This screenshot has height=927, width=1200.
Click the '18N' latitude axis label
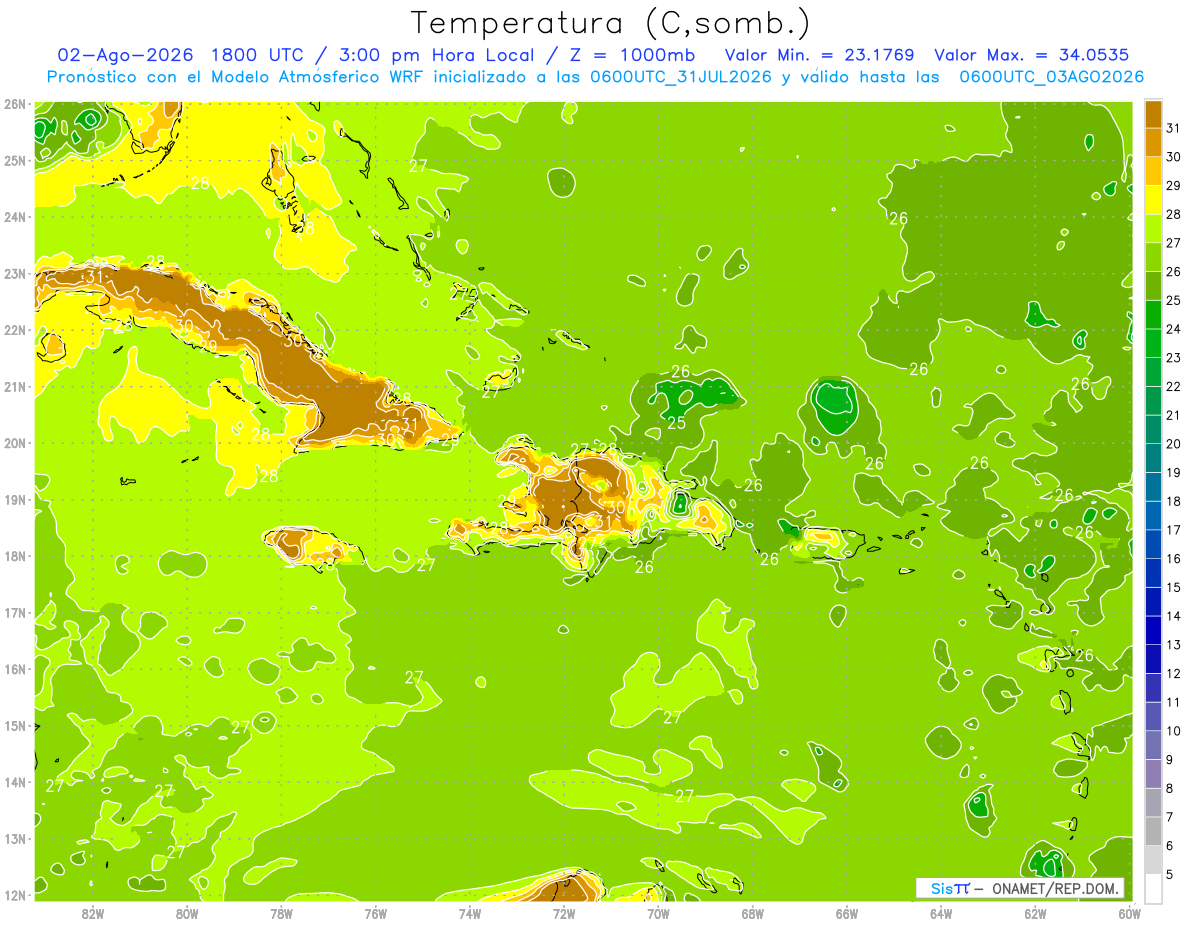click(x=14, y=556)
